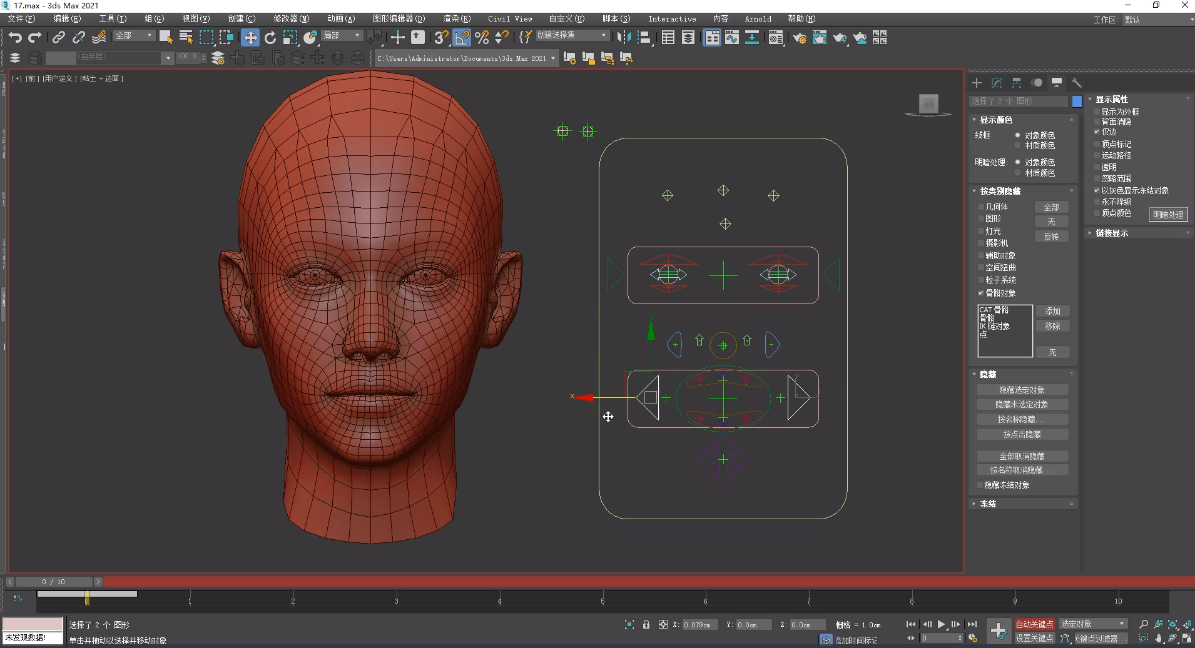This screenshot has height=648, width=1195.
Task: Tick the 摄影机 hide checkbox
Action: click(x=981, y=243)
